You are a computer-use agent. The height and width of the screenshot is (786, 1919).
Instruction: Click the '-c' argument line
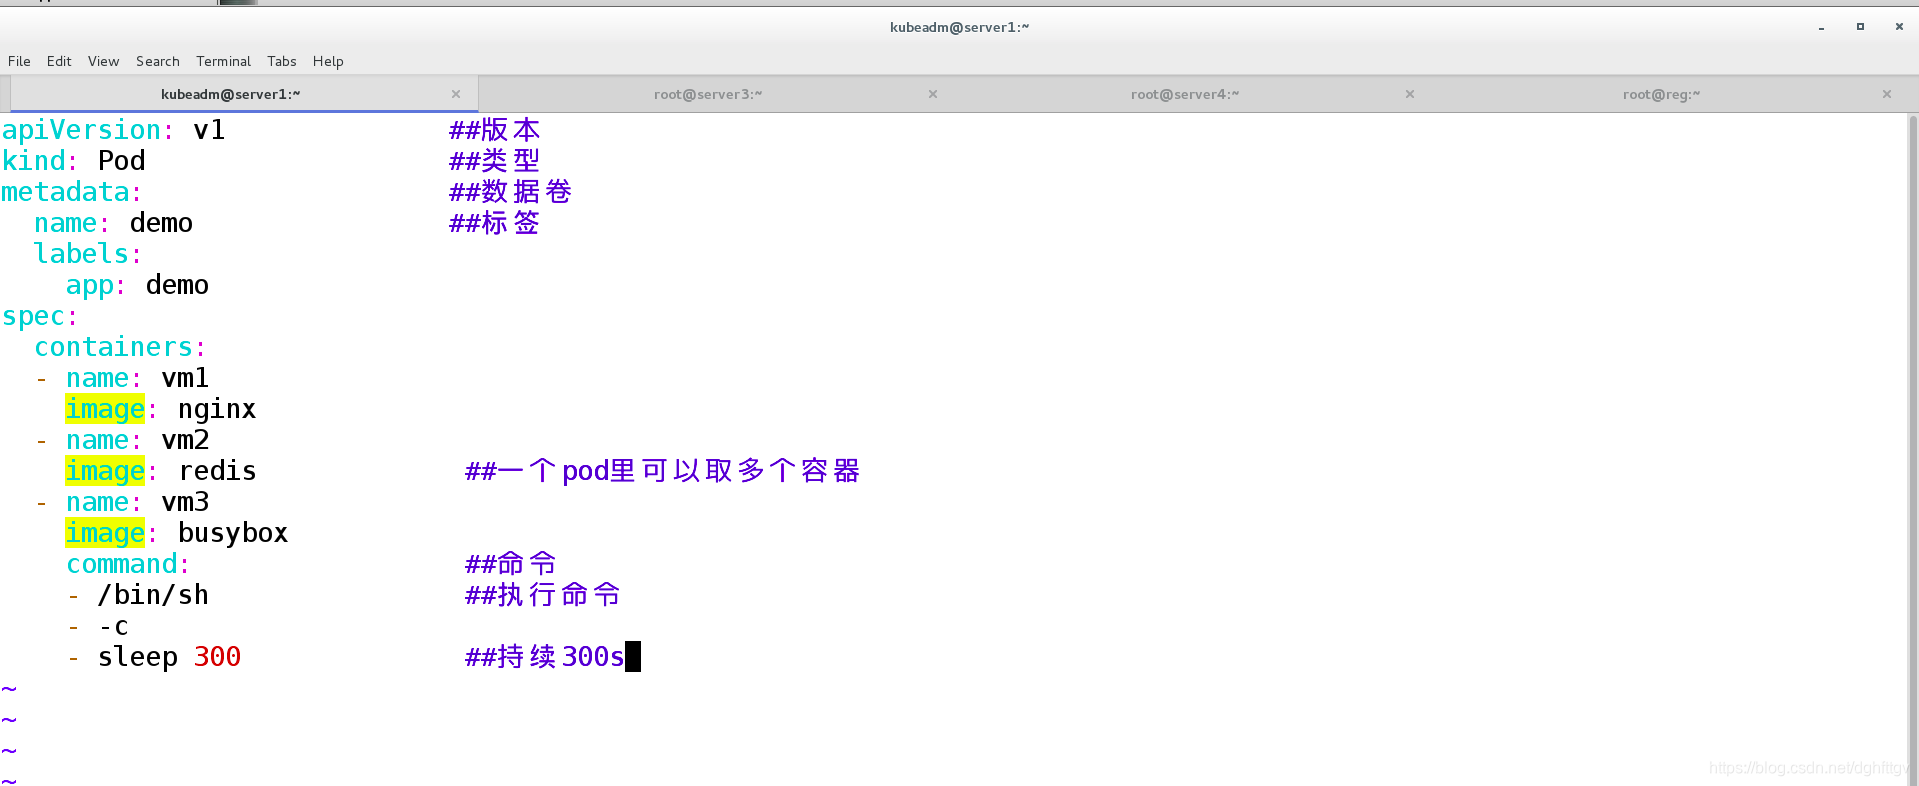pyautogui.click(x=113, y=626)
